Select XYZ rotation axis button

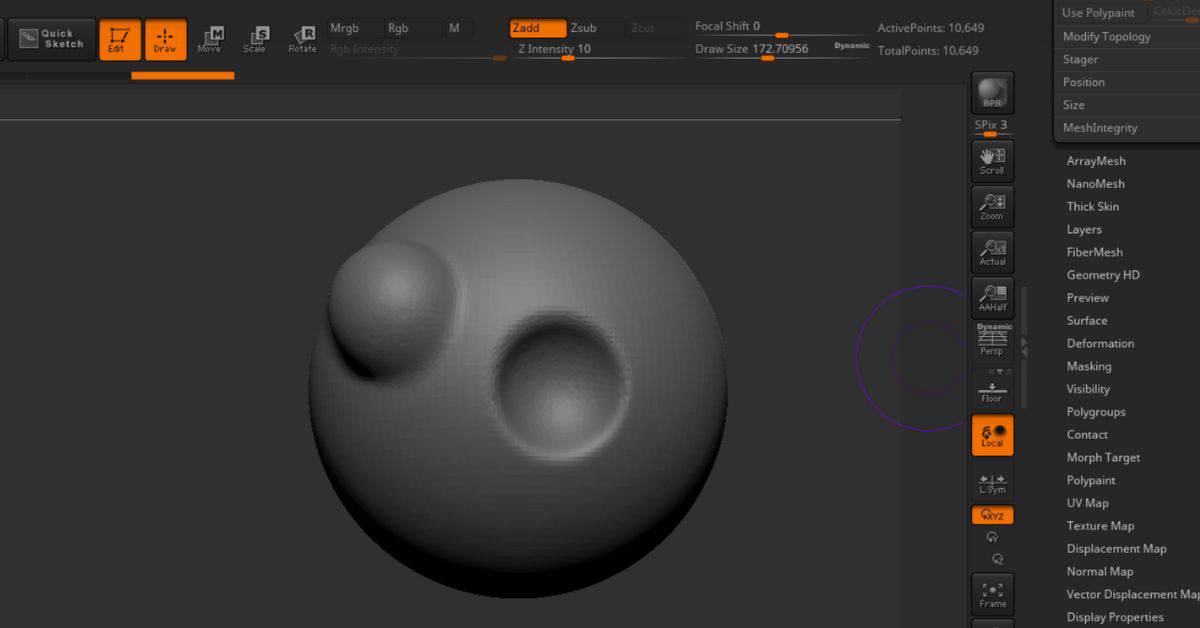(992, 515)
